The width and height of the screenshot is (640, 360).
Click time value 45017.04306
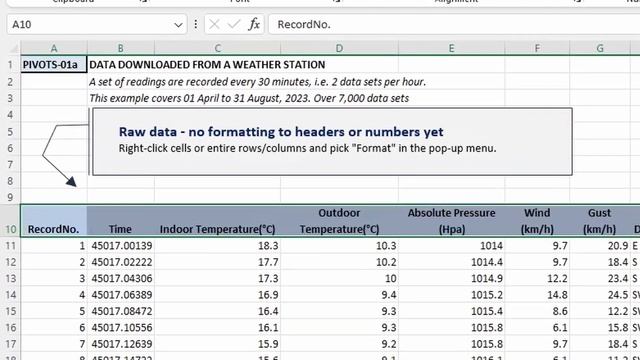(x=121, y=278)
